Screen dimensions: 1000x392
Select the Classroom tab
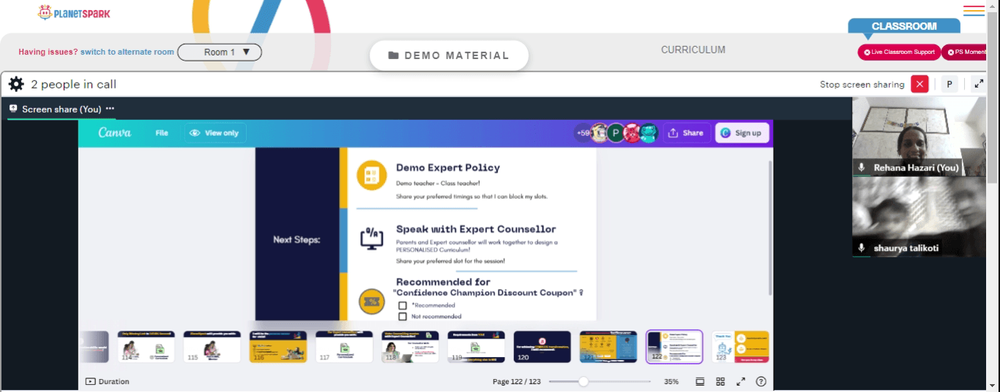click(x=904, y=26)
